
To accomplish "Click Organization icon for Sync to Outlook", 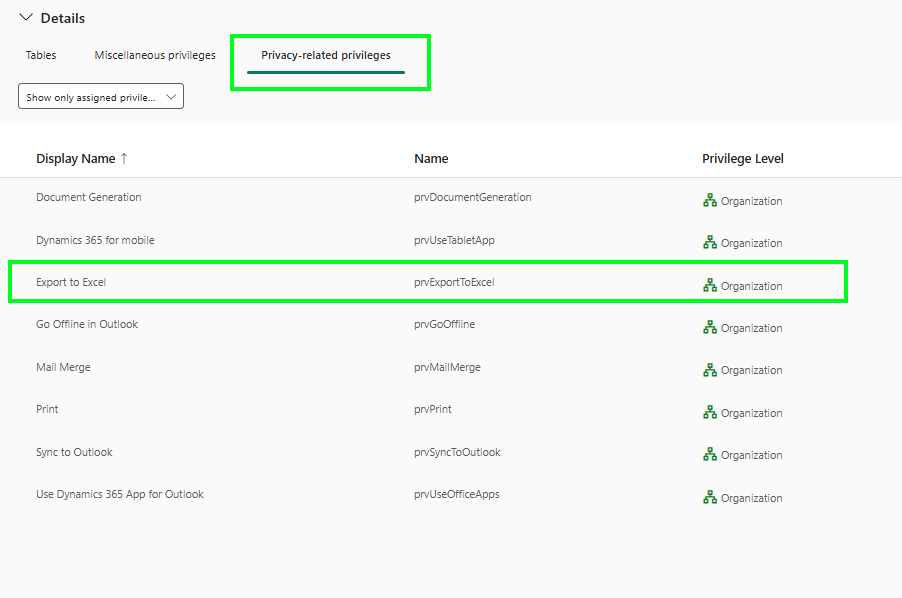I will 710,455.
